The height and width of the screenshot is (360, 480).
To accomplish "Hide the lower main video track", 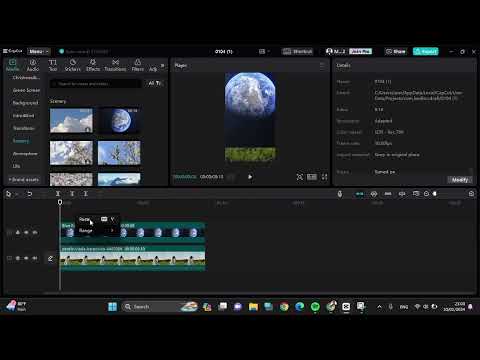I will 26,258.
